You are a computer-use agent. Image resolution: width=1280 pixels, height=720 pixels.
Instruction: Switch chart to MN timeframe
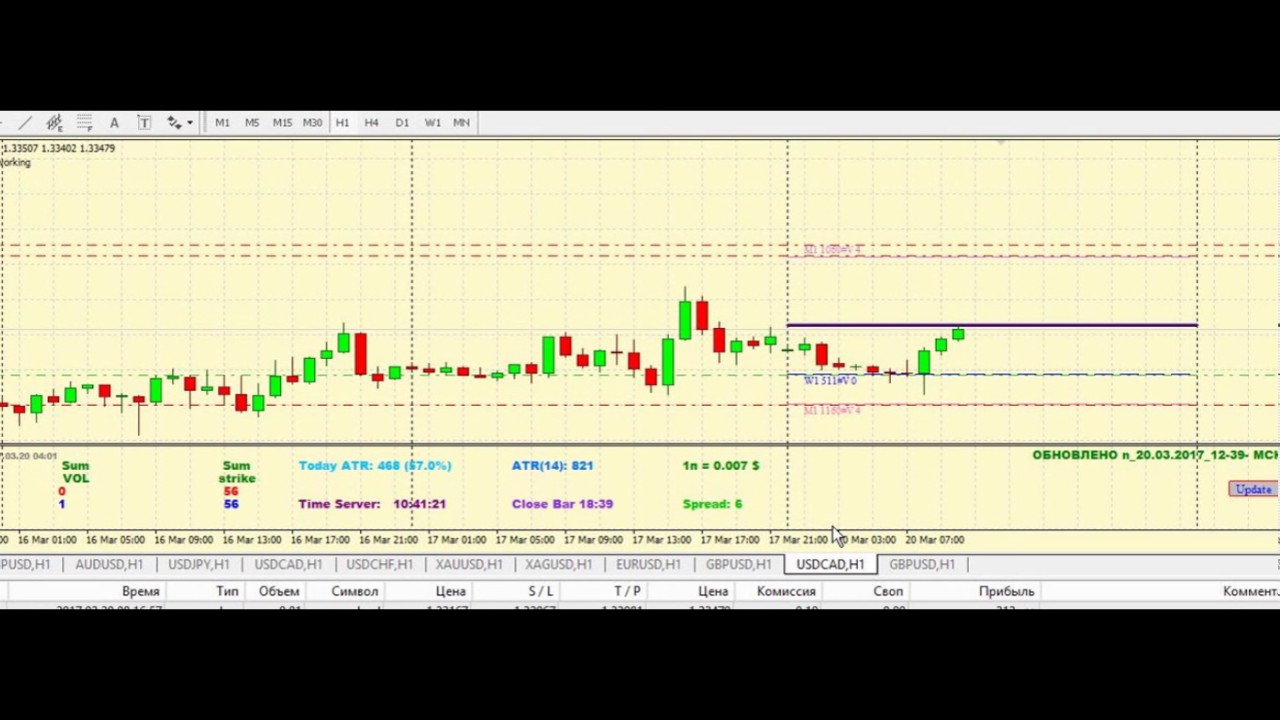point(461,122)
